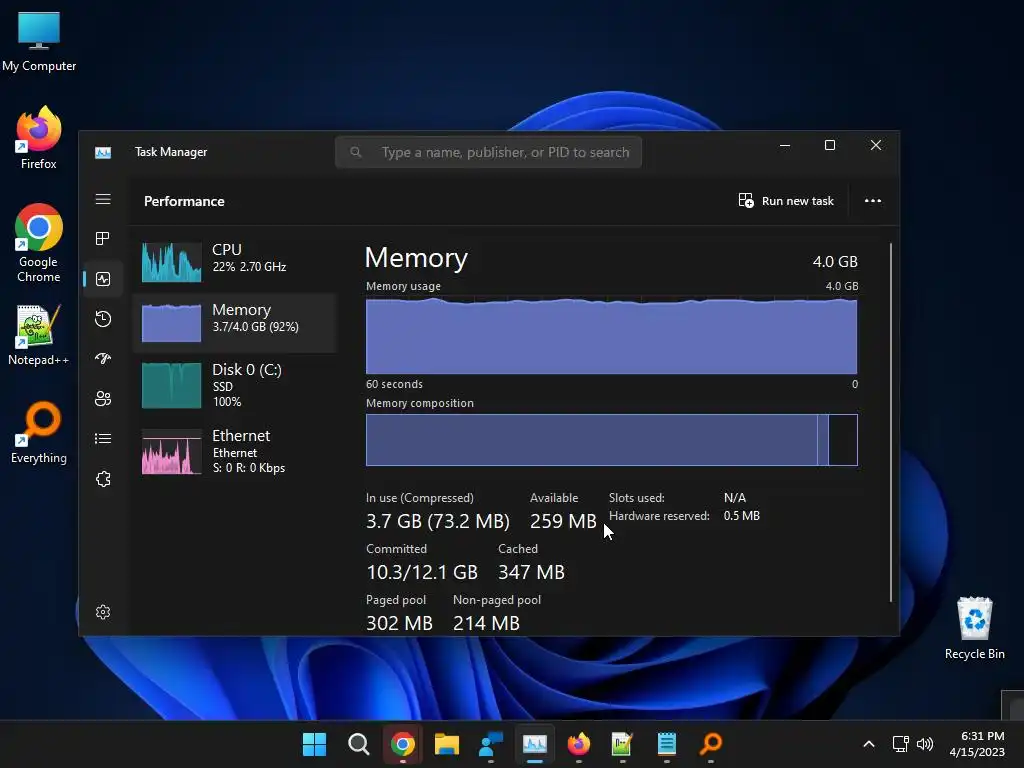Click Run new task button

tap(786, 201)
